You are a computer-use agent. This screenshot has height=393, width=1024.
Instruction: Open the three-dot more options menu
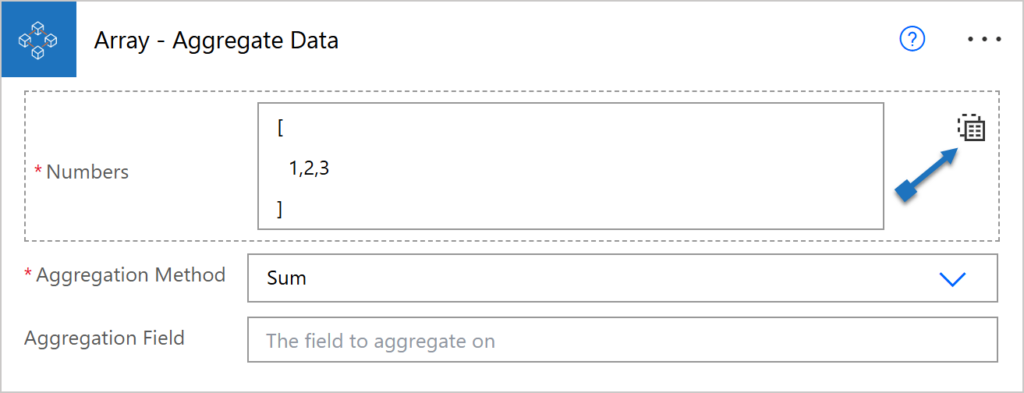pos(985,40)
